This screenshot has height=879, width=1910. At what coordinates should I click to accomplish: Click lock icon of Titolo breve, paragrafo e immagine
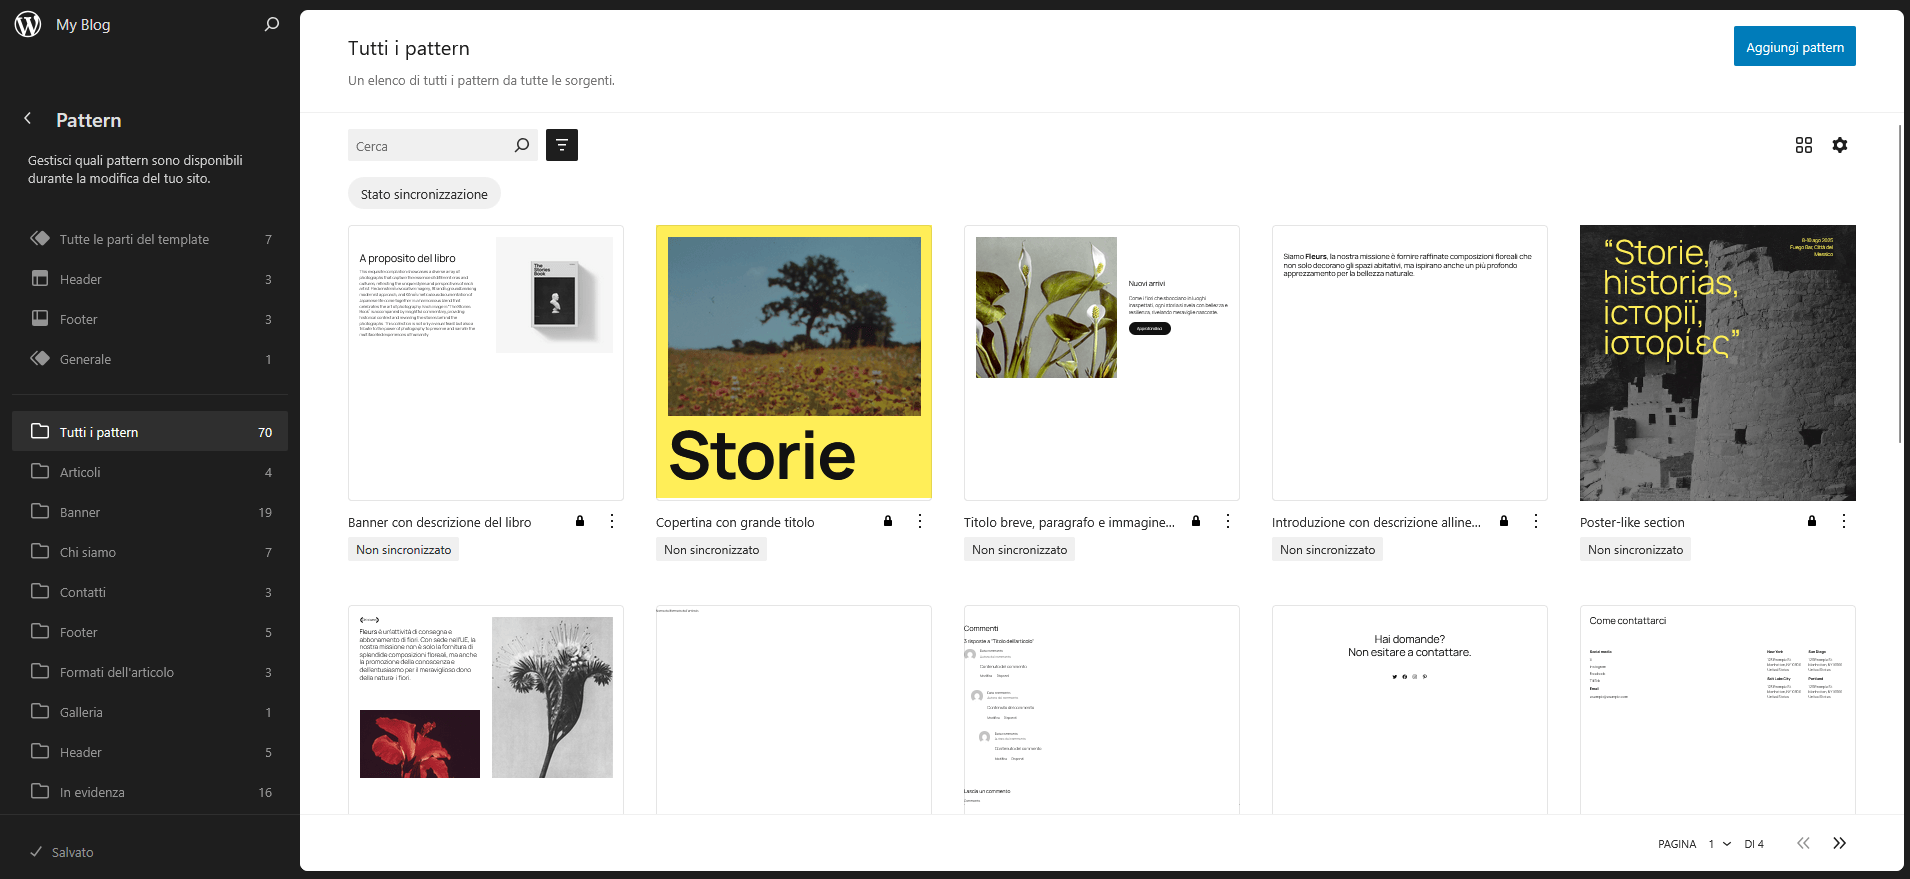[1196, 521]
